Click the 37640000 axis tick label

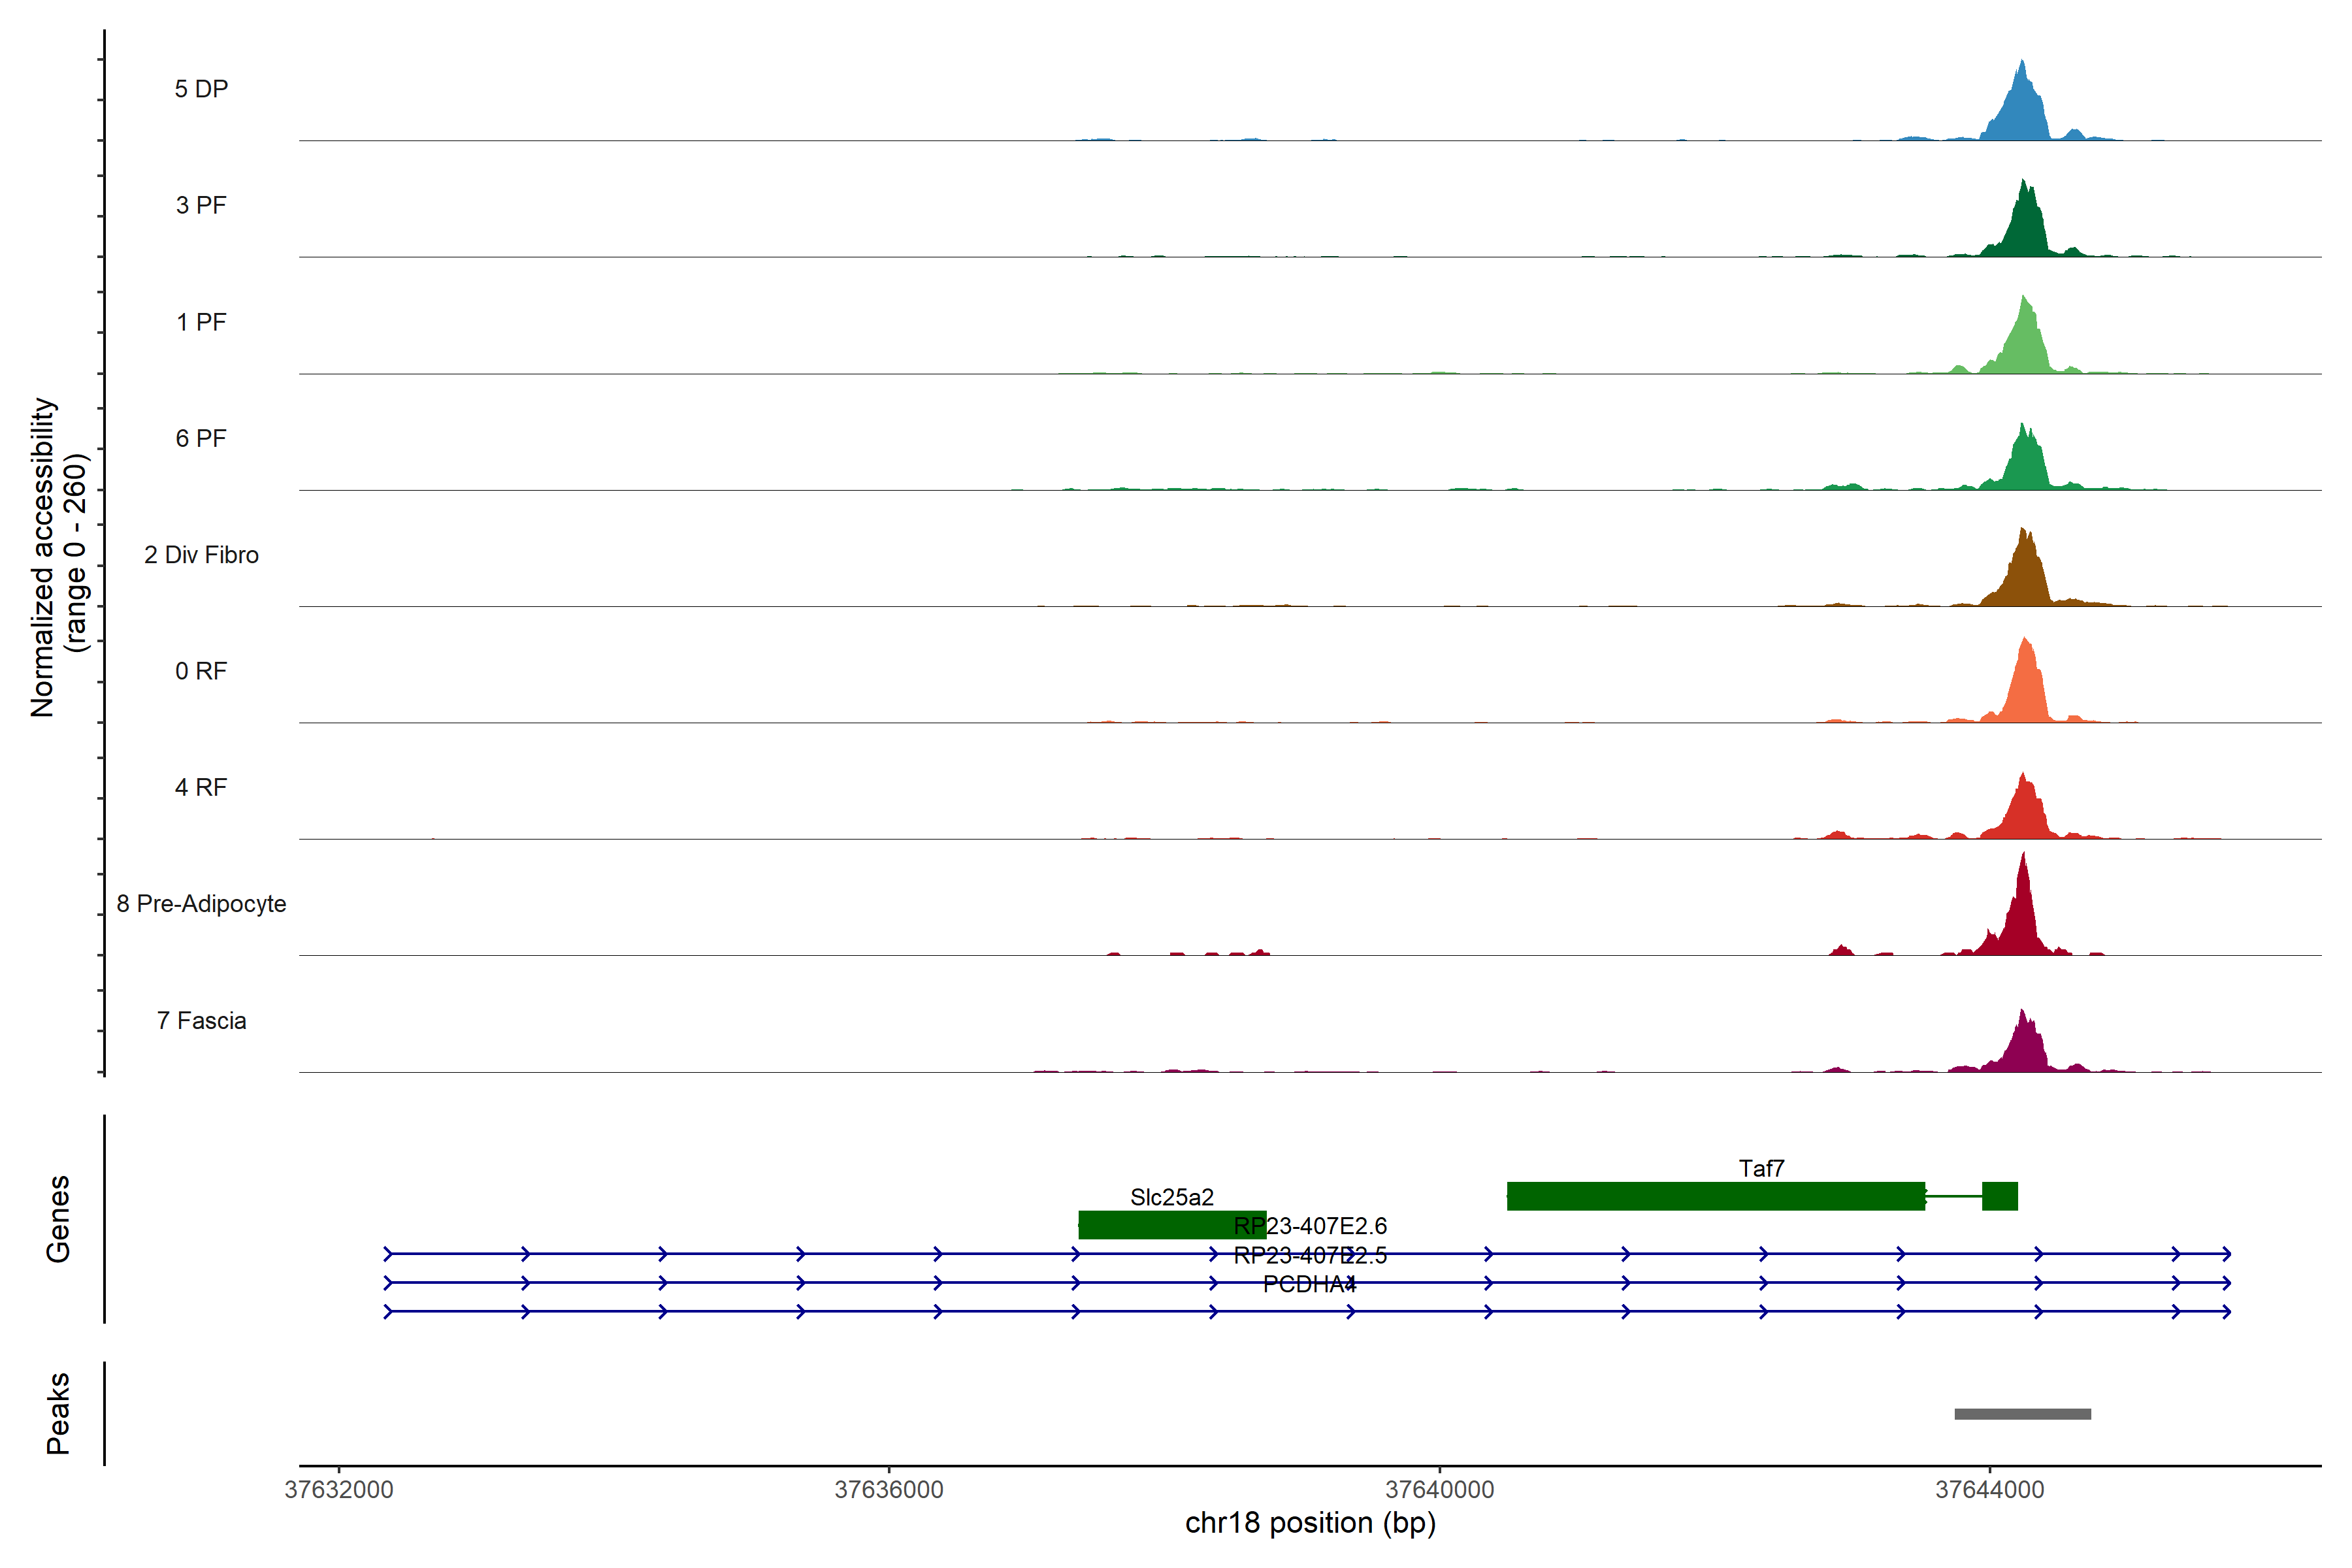[x=1439, y=1490]
